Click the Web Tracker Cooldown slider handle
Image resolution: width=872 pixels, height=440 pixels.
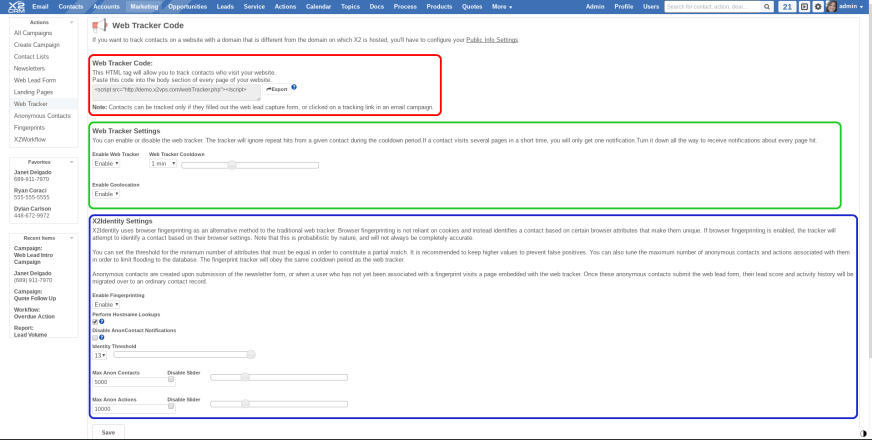232,165
